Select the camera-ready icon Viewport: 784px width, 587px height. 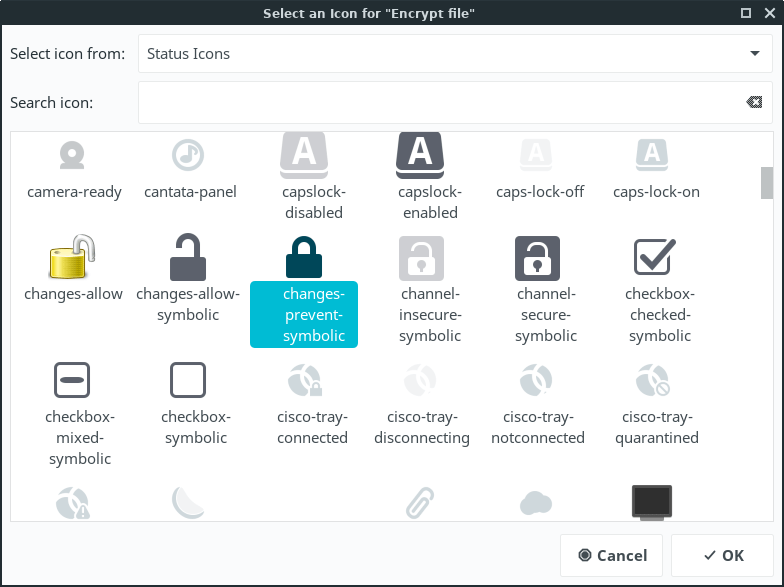pyautogui.click(x=74, y=155)
